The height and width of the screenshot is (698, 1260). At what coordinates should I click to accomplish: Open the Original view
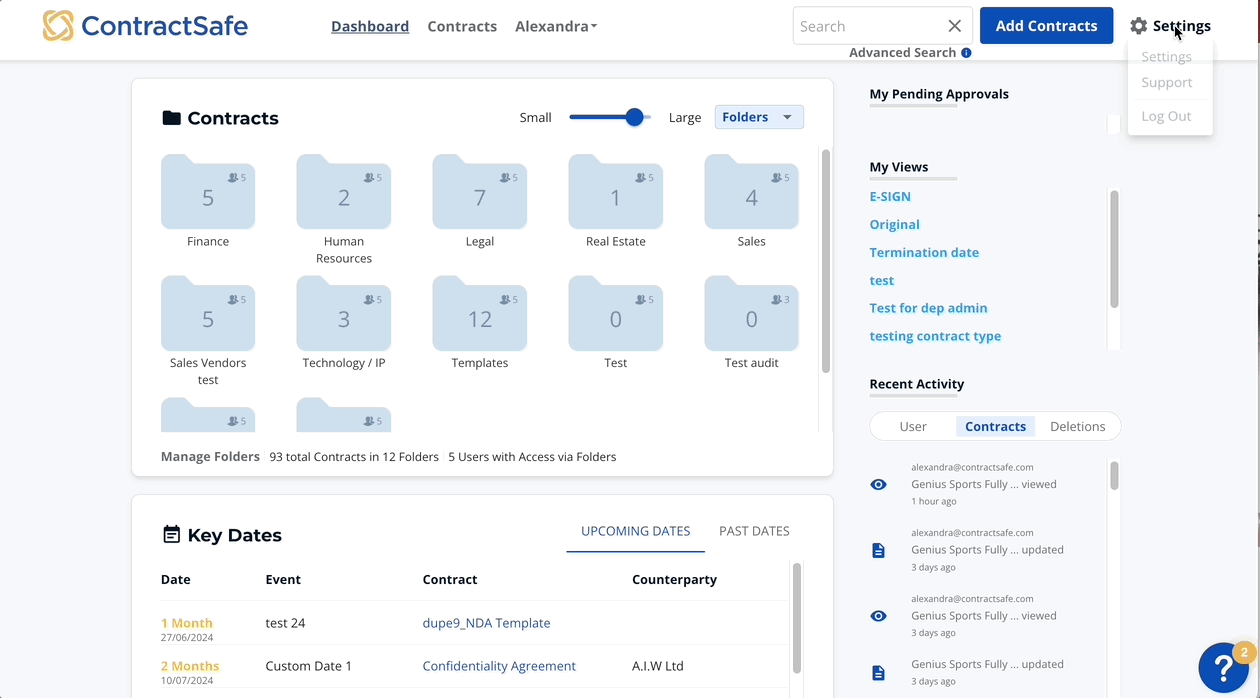click(x=895, y=225)
